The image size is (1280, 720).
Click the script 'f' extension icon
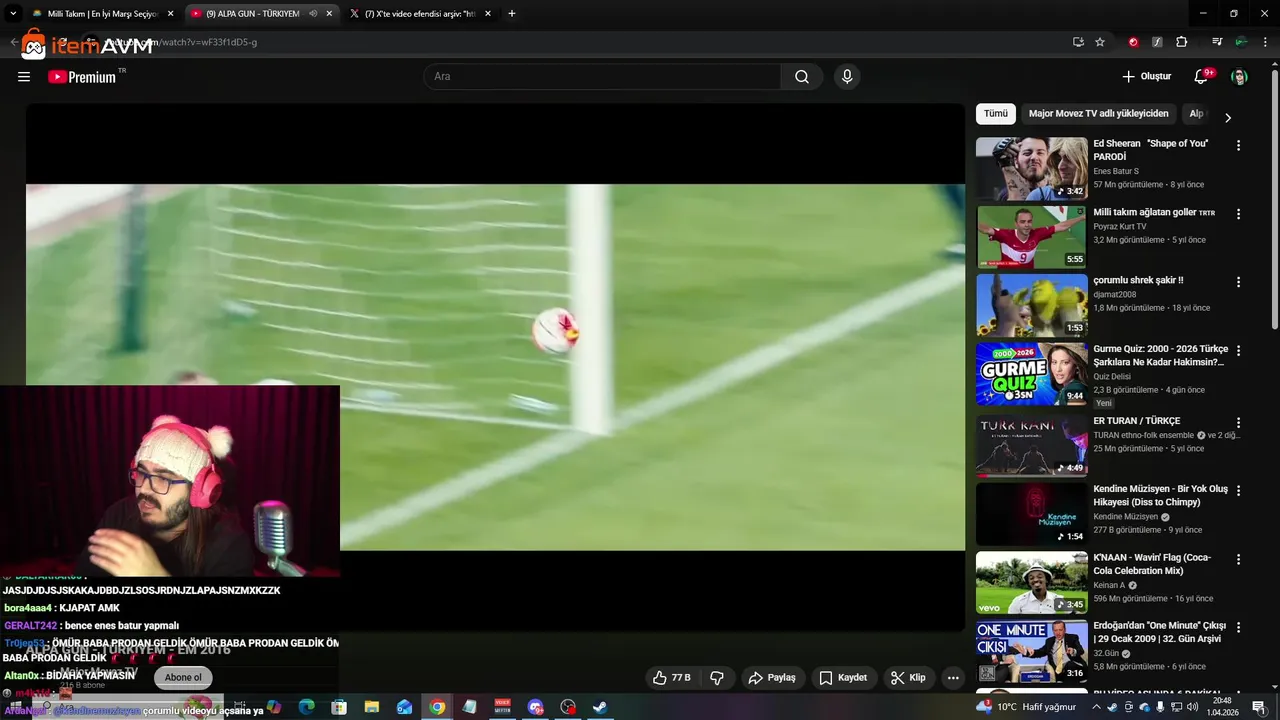pos(1157,42)
